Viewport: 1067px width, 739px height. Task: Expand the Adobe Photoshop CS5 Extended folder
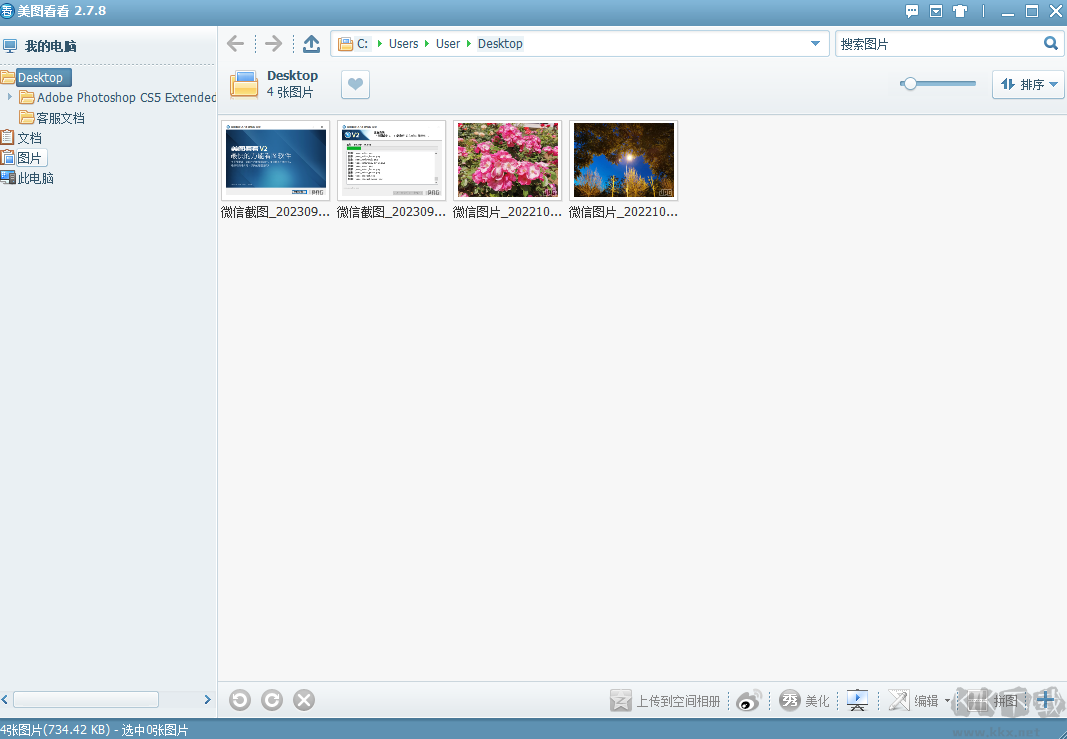point(10,97)
